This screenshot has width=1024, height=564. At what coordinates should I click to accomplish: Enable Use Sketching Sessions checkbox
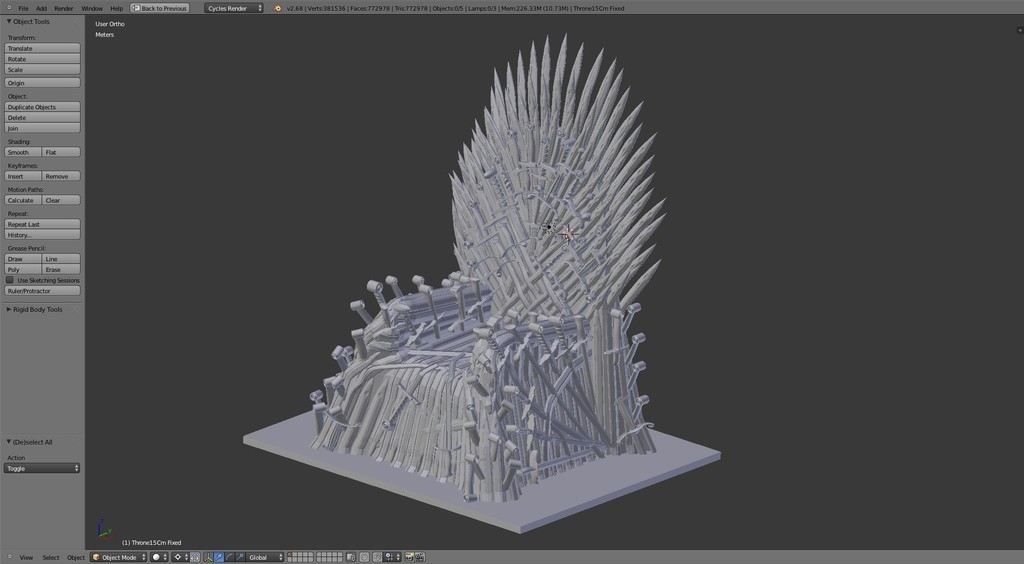pos(10,280)
